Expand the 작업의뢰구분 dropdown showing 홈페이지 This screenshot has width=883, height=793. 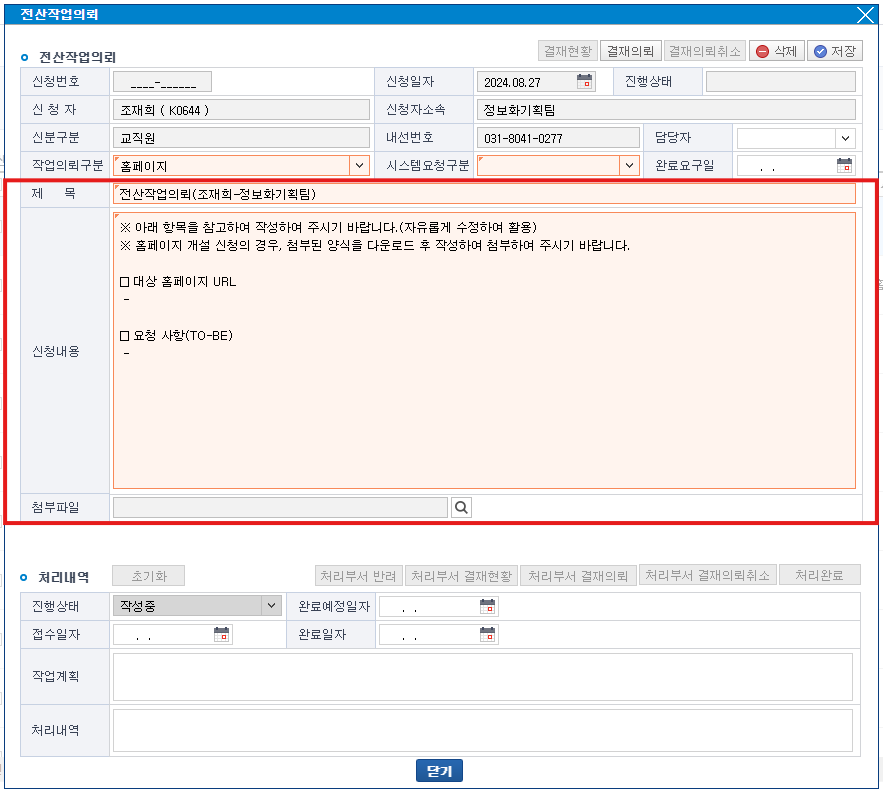click(359, 166)
